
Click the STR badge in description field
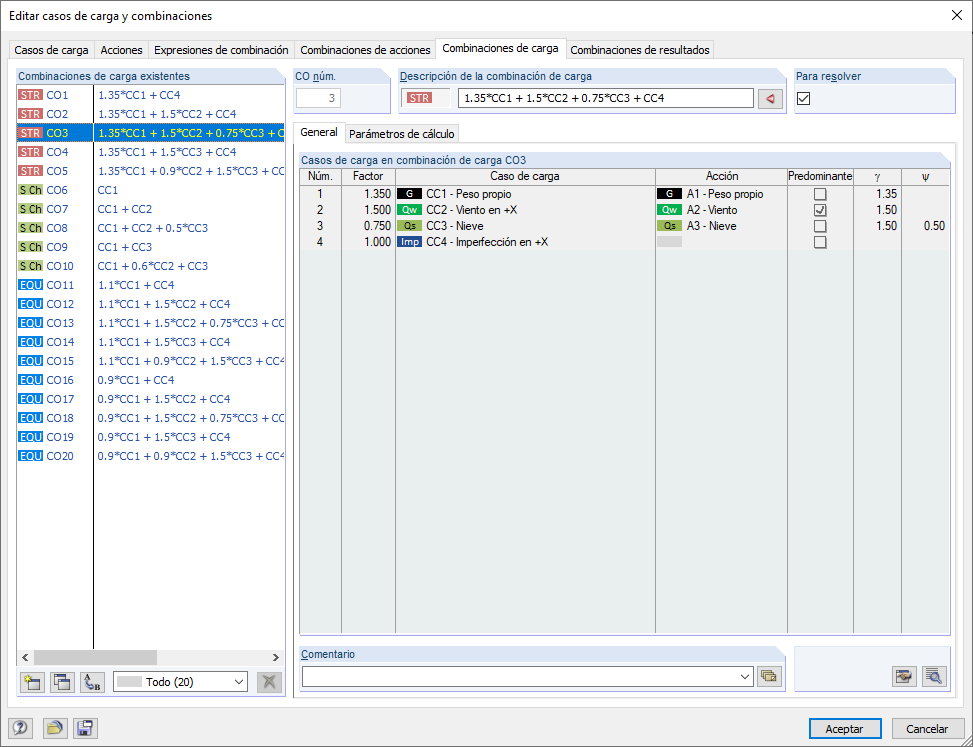coord(419,98)
